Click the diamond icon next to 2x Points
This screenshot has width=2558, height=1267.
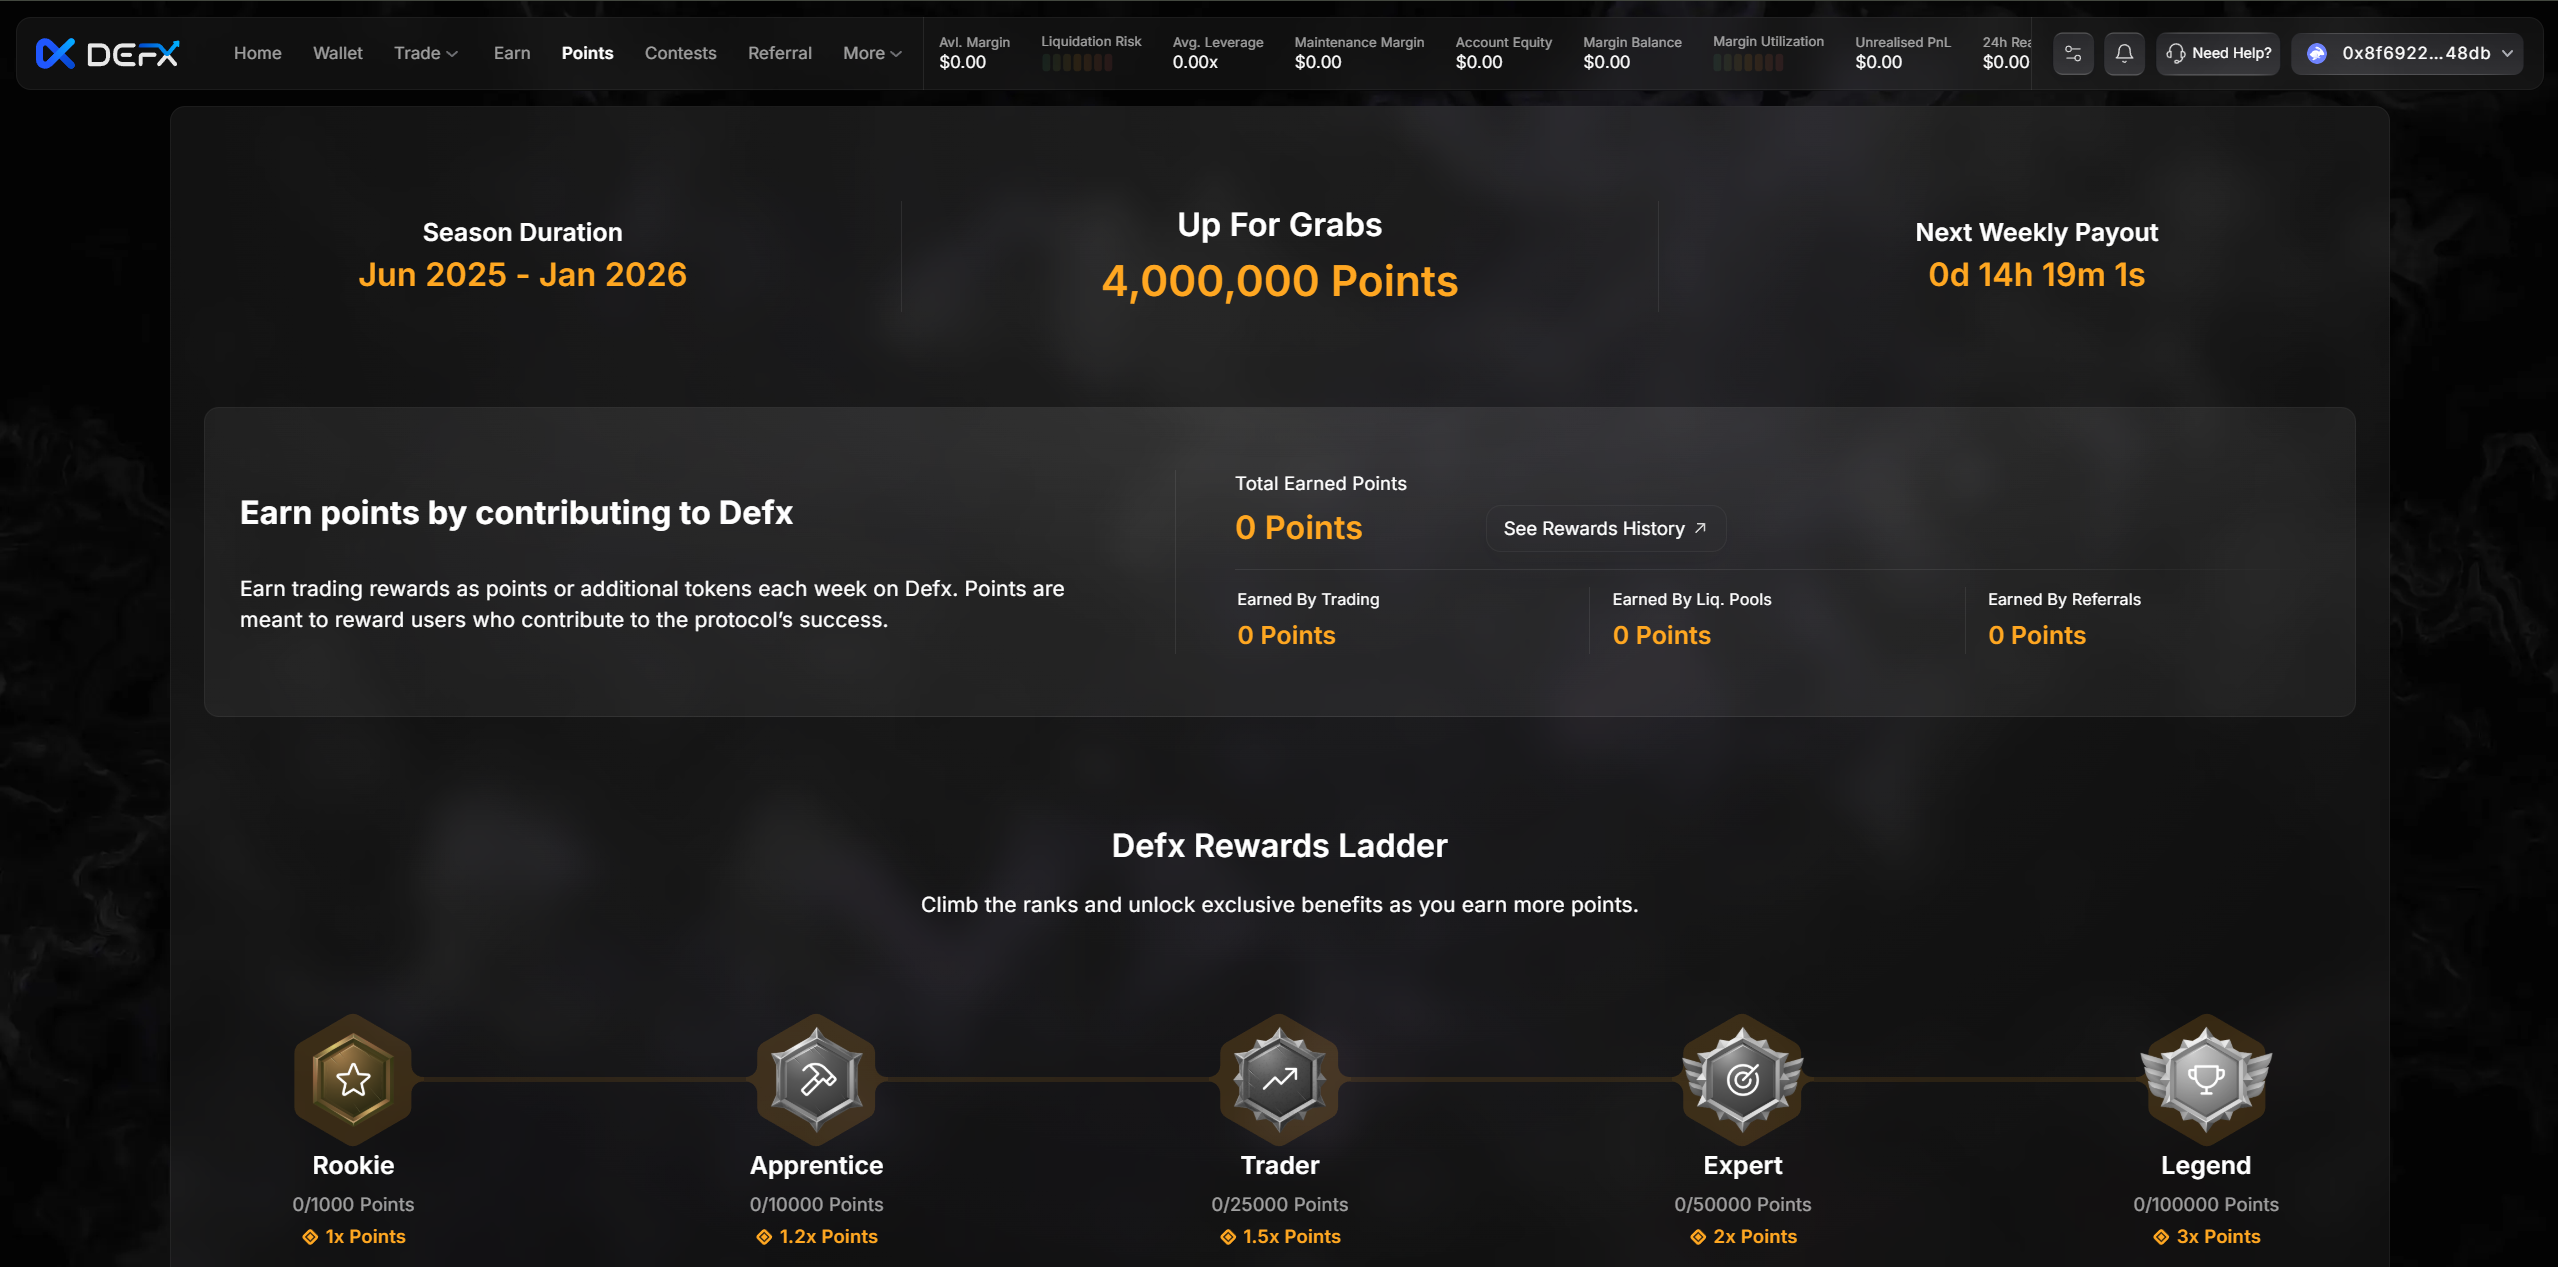1698,1237
